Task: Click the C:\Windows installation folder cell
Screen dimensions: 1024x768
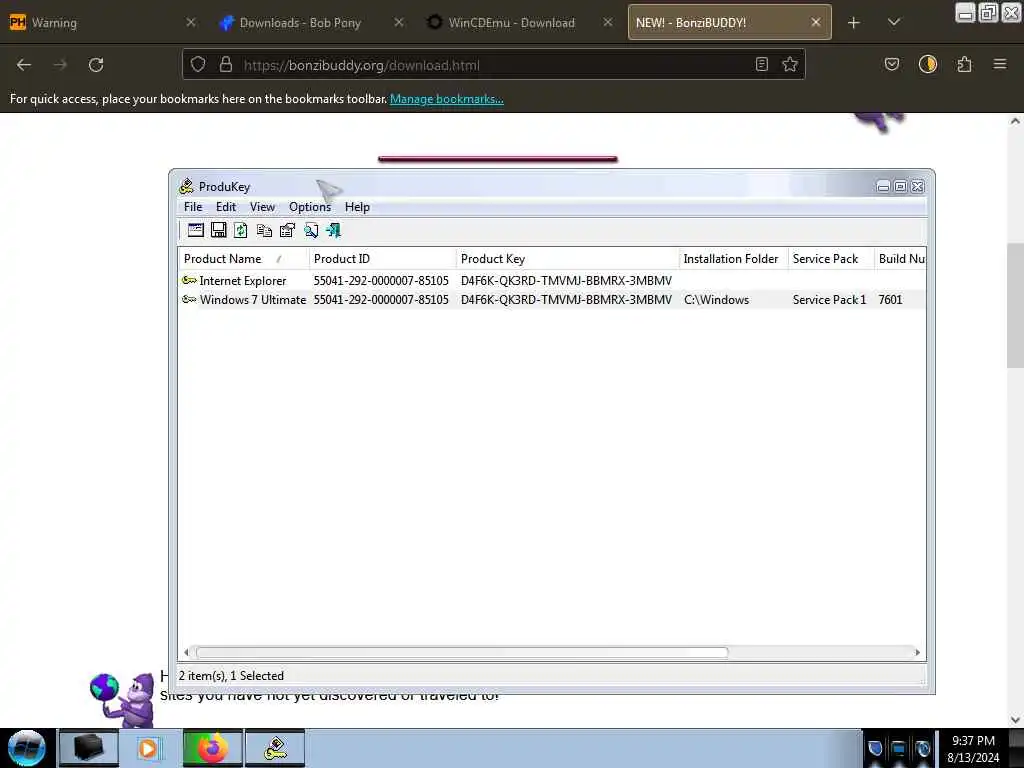Action: [x=716, y=299]
